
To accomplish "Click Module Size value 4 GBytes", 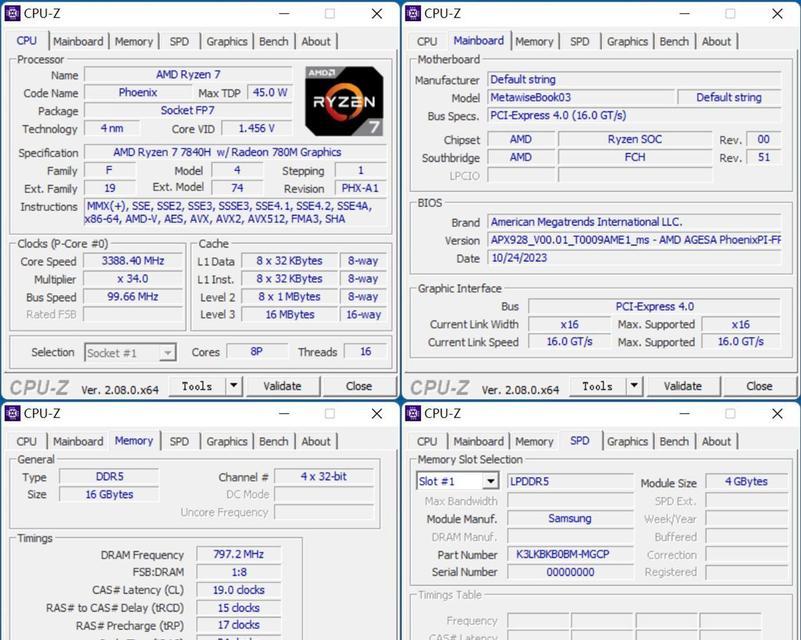I will pos(746,481).
